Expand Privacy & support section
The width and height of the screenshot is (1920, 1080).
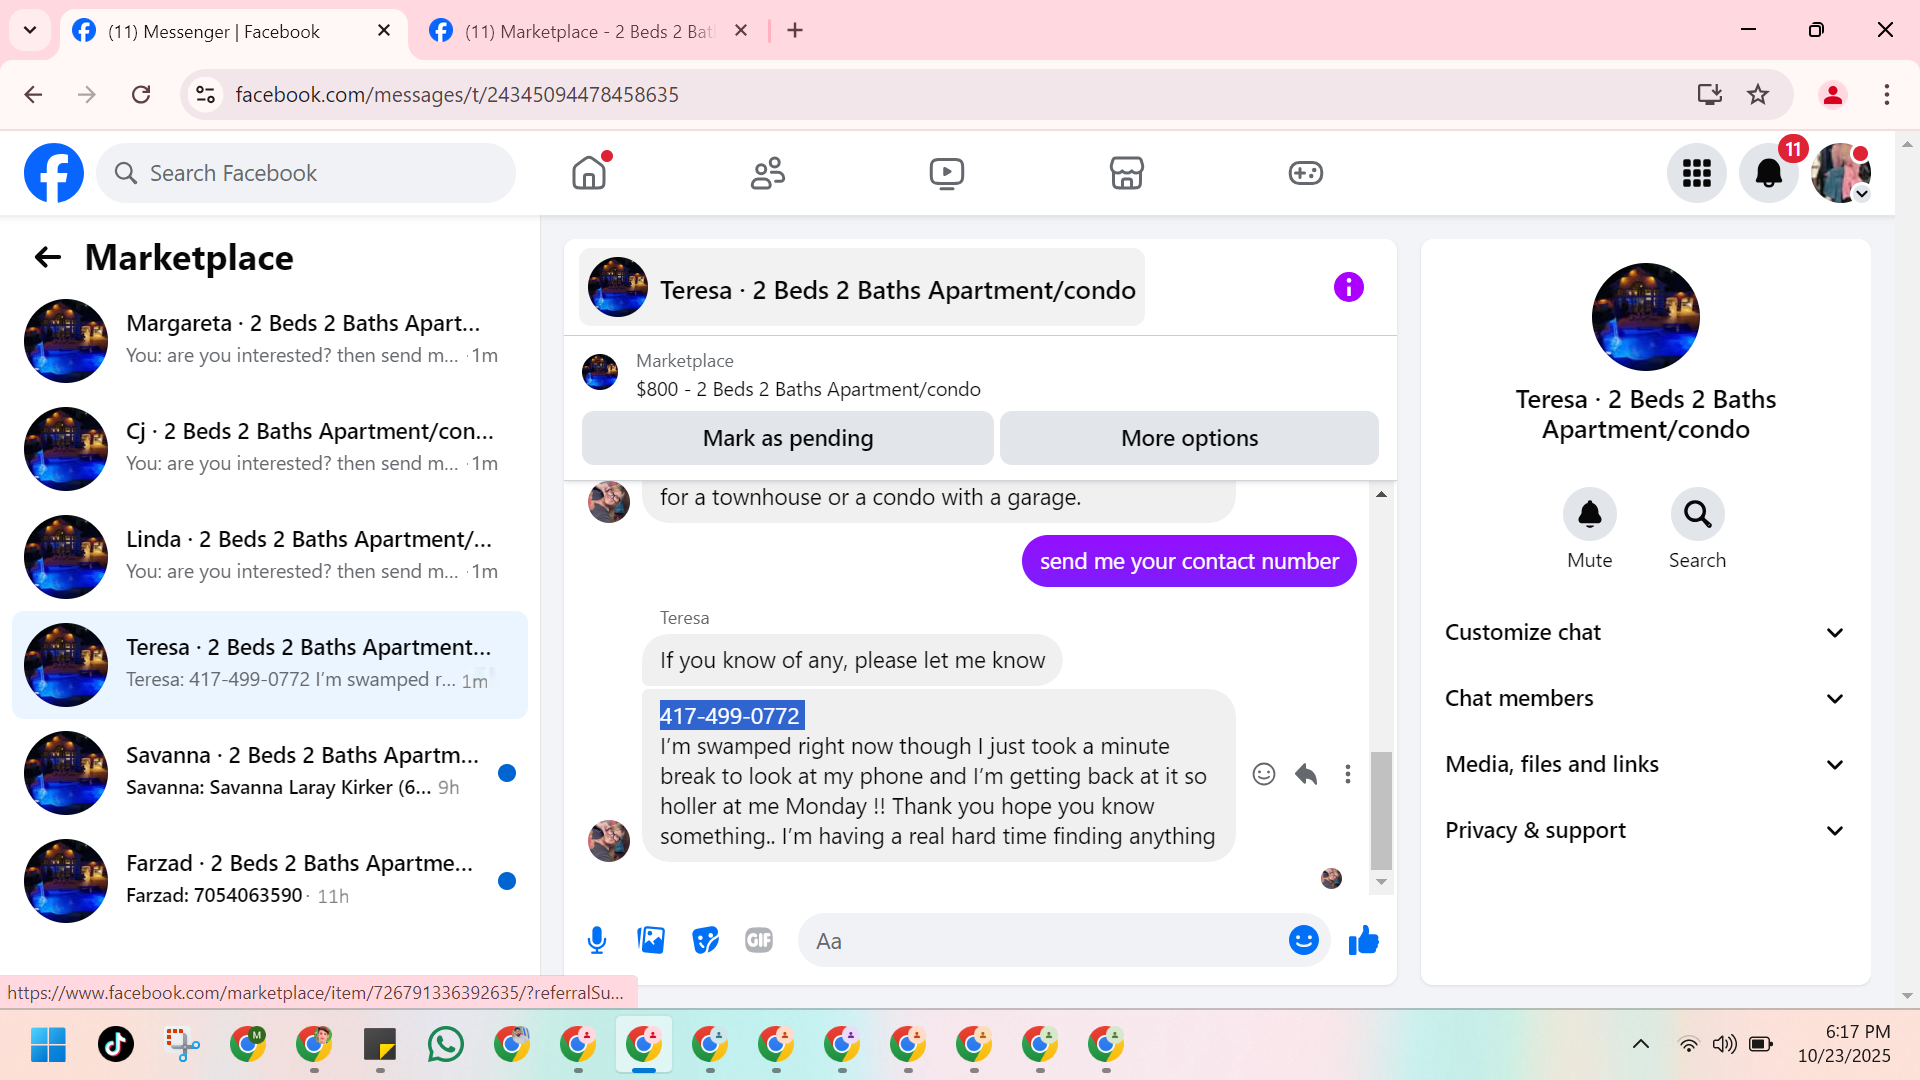[1645, 830]
